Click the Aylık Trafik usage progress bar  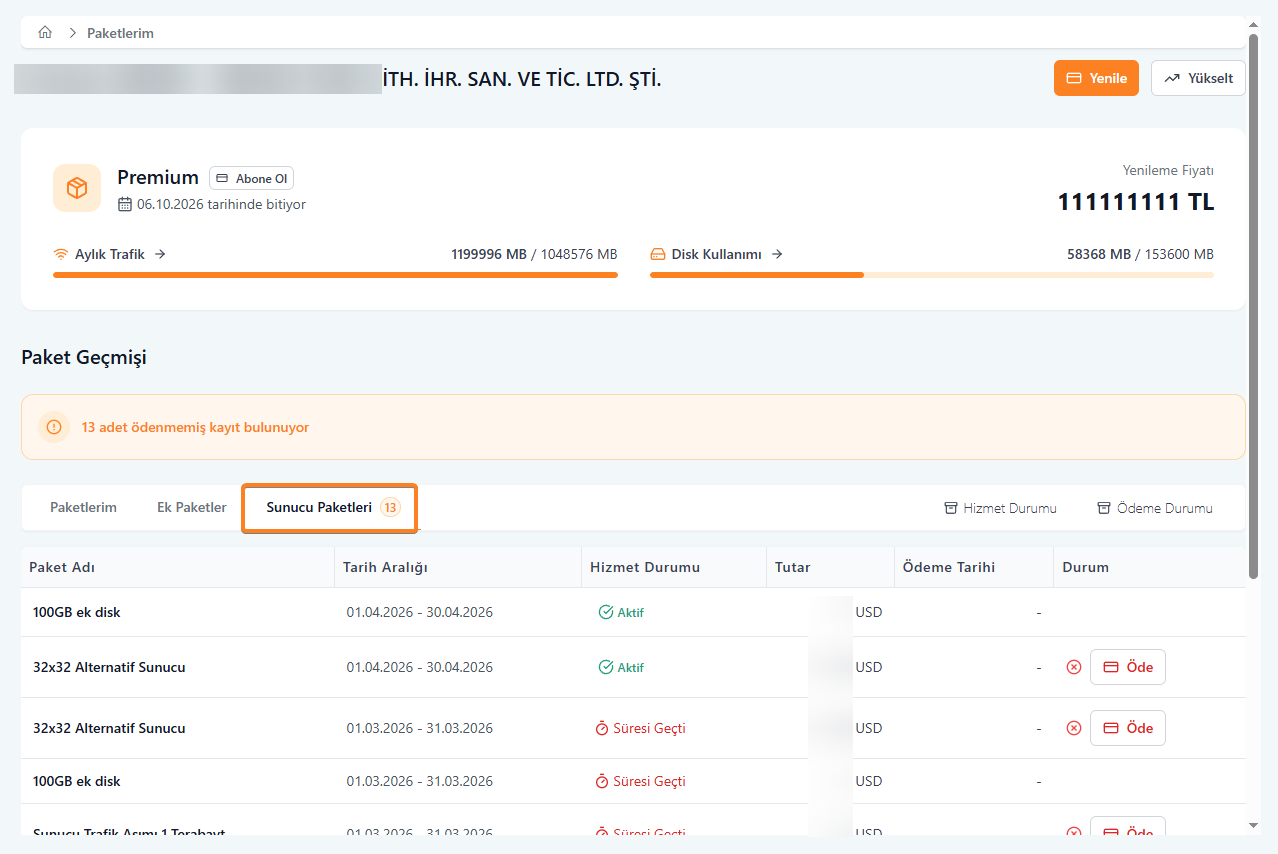(x=335, y=274)
